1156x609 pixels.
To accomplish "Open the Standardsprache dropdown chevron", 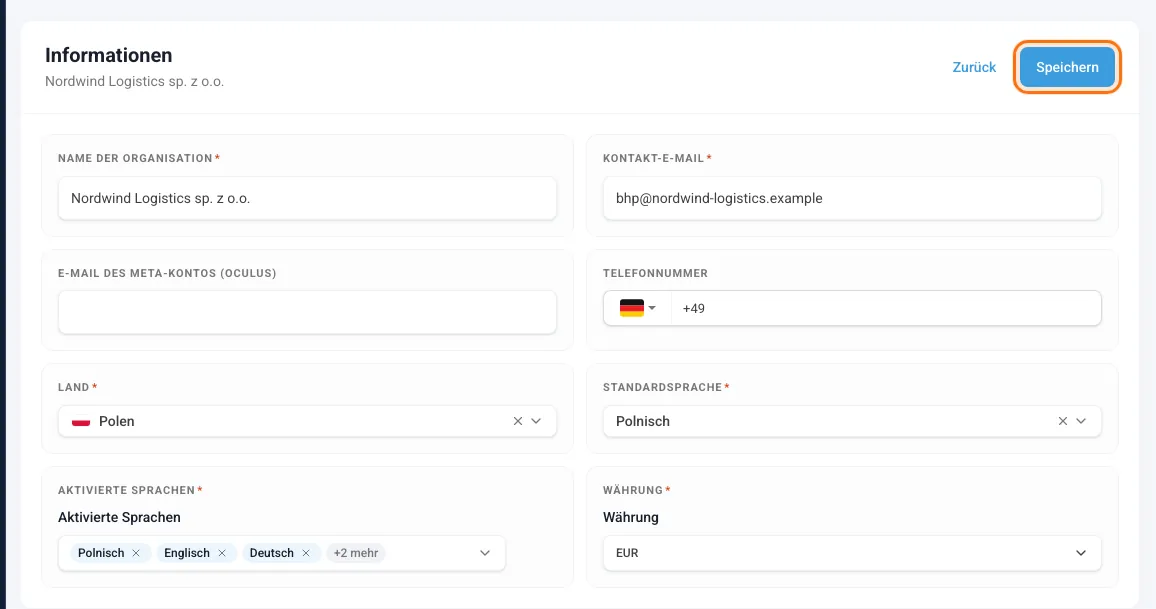I will [1081, 421].
